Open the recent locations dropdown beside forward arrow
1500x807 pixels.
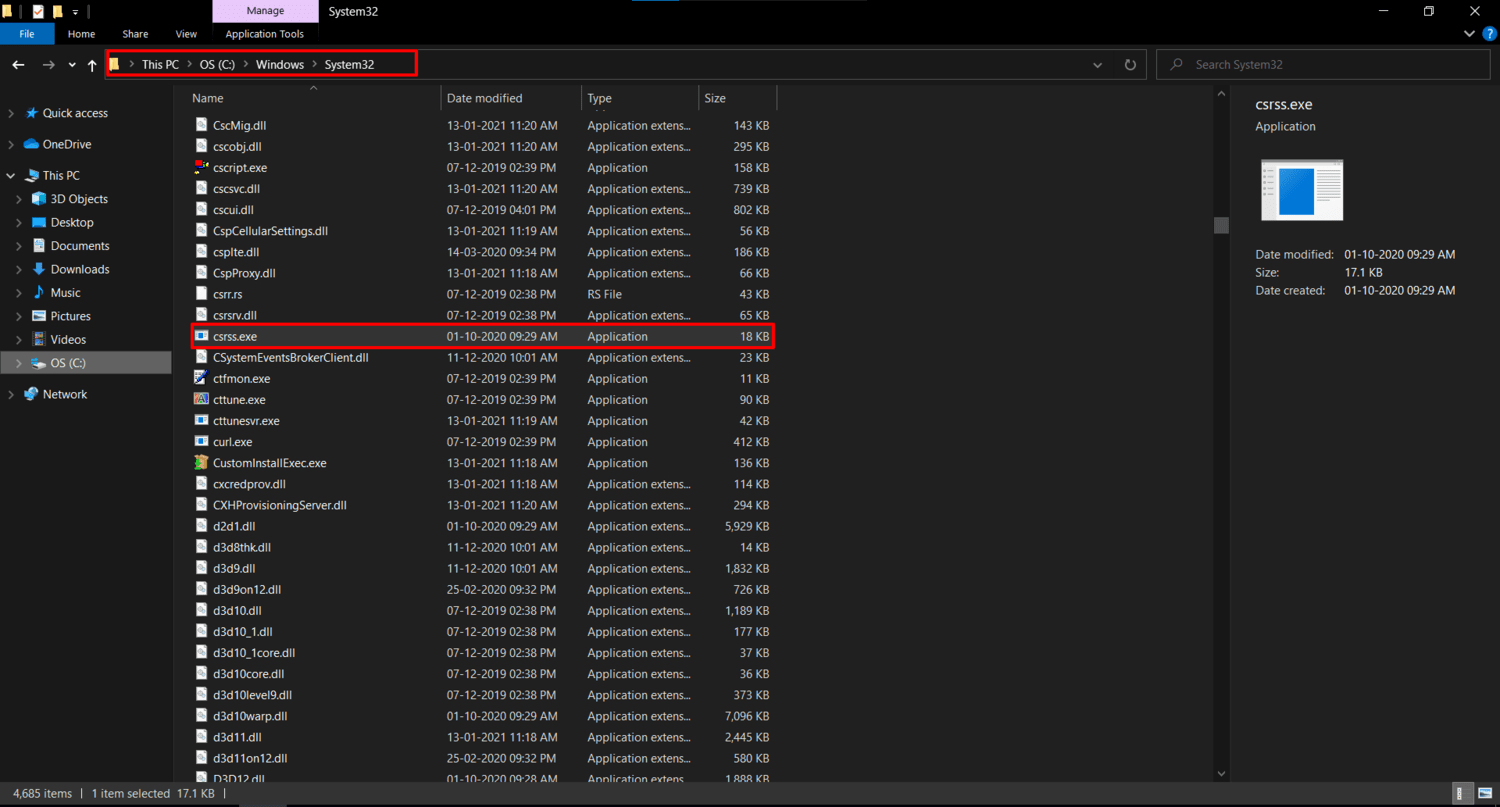pyautogui.click(x=71, y=64)
